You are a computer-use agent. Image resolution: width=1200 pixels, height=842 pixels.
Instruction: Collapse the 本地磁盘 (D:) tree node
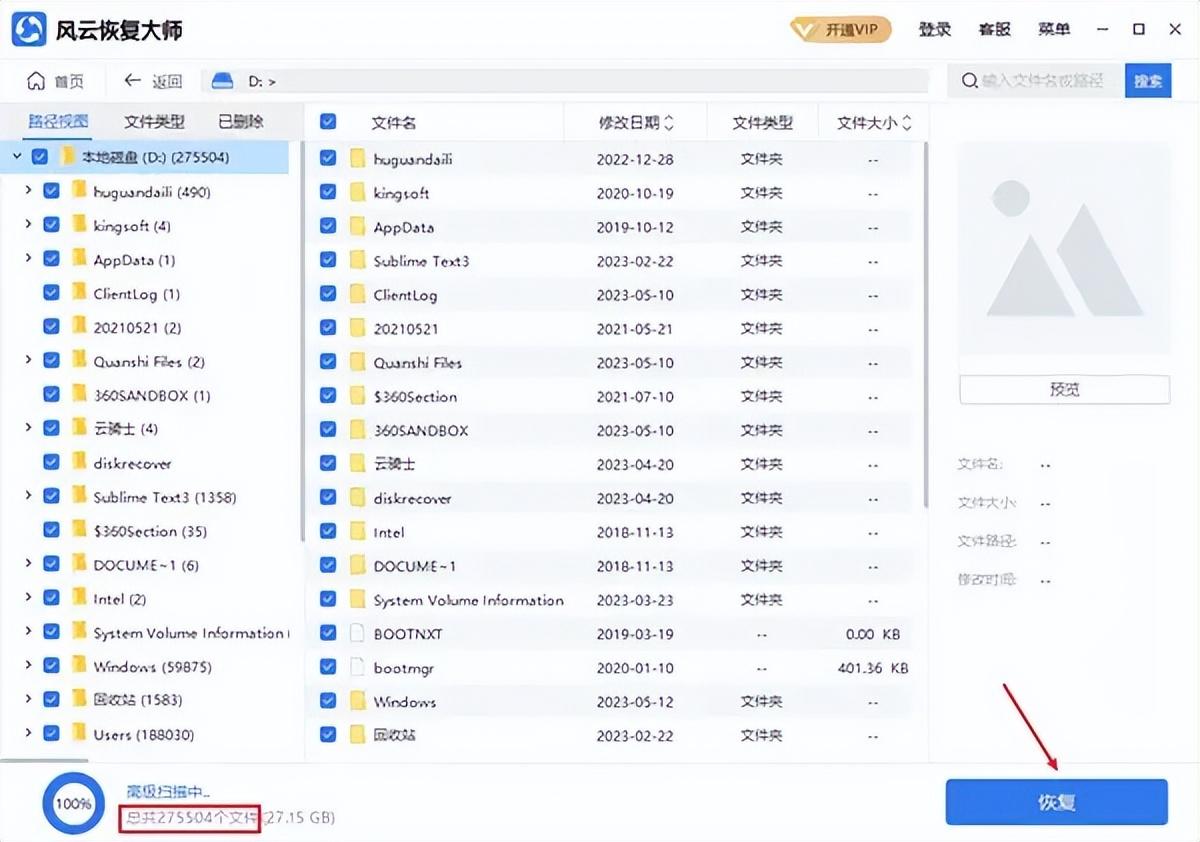tap(17, 157)
